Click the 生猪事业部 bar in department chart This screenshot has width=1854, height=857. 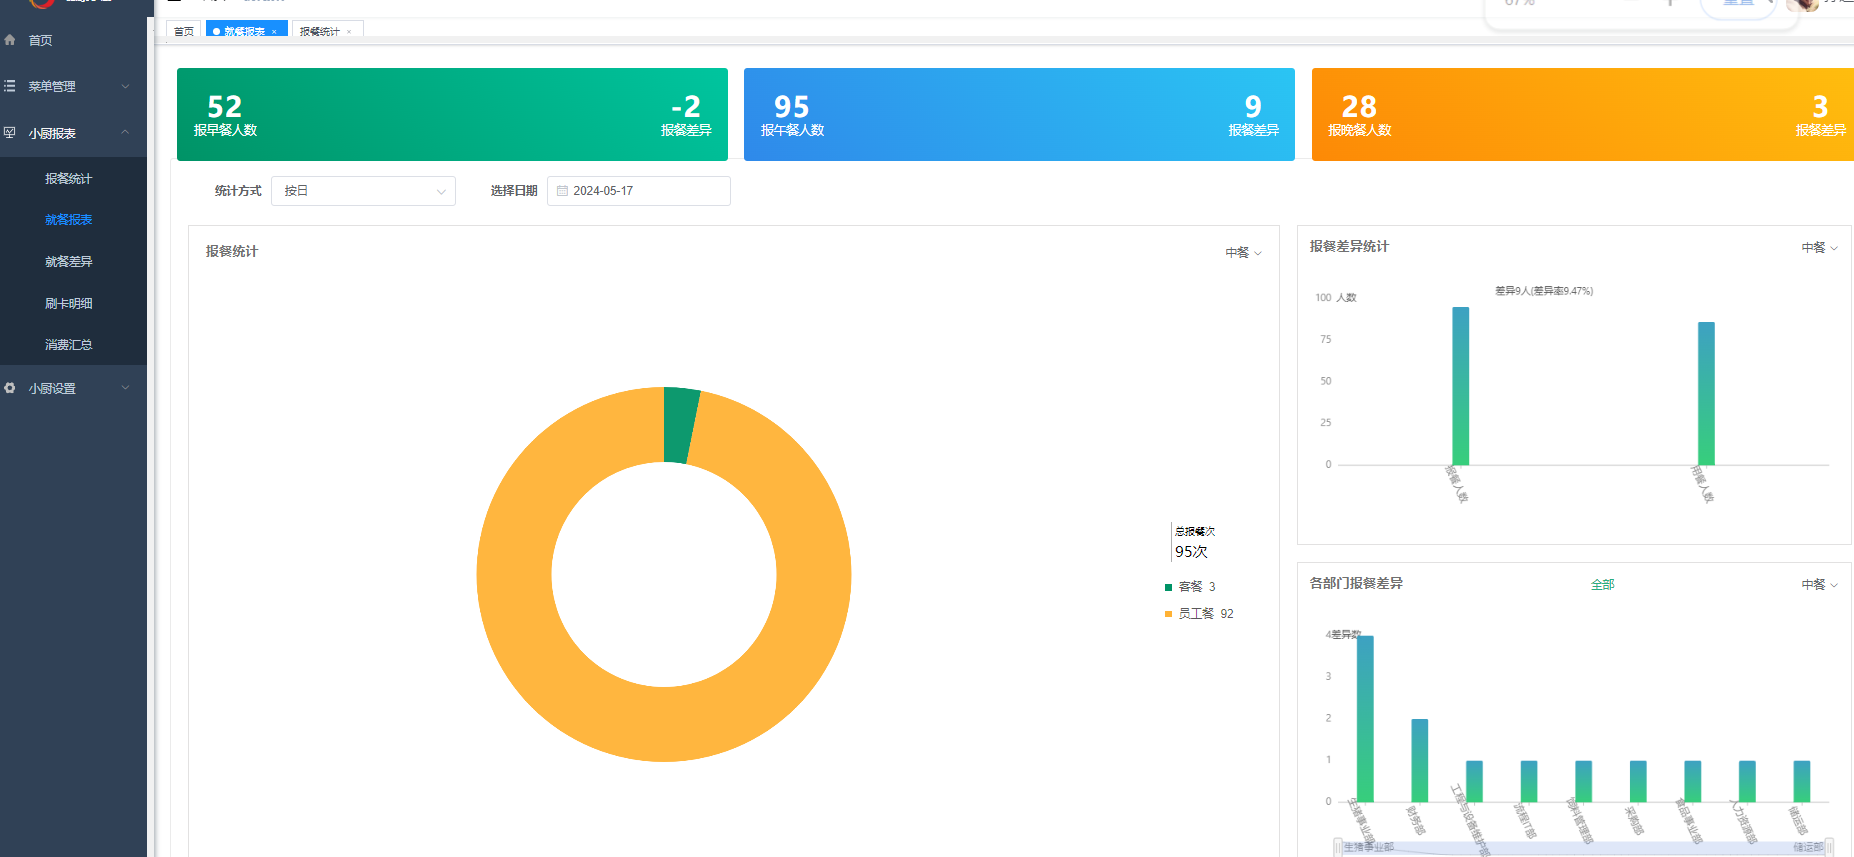tap(1365, 719)
